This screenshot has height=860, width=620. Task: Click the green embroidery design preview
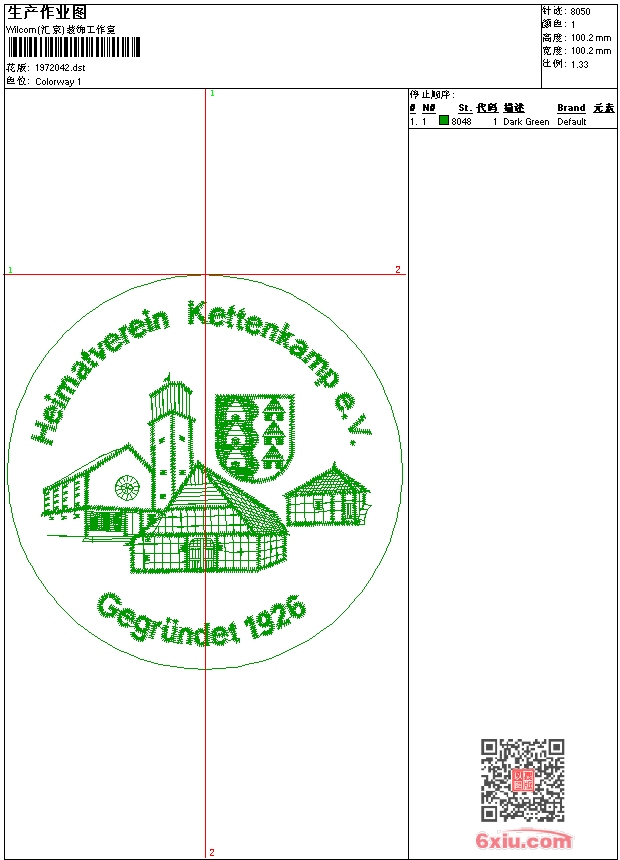coord(205,472)
